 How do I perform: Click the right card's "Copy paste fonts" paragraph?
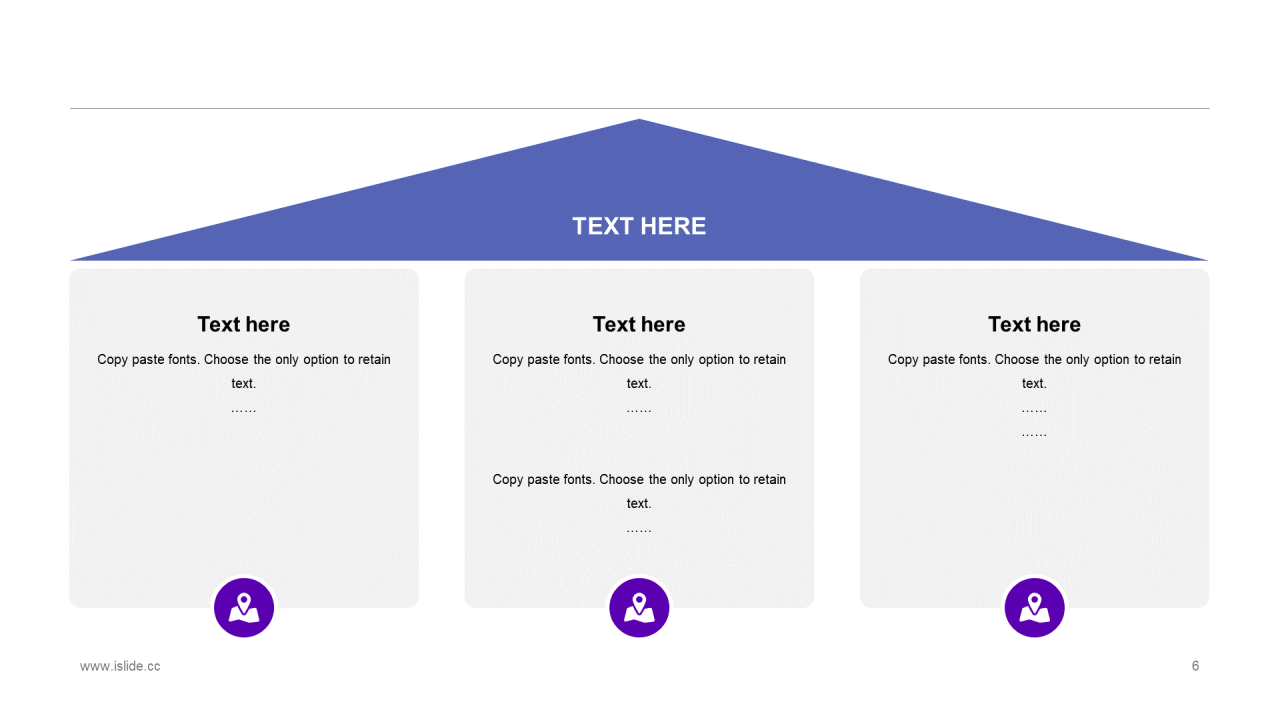click(x=1034, y=360)
